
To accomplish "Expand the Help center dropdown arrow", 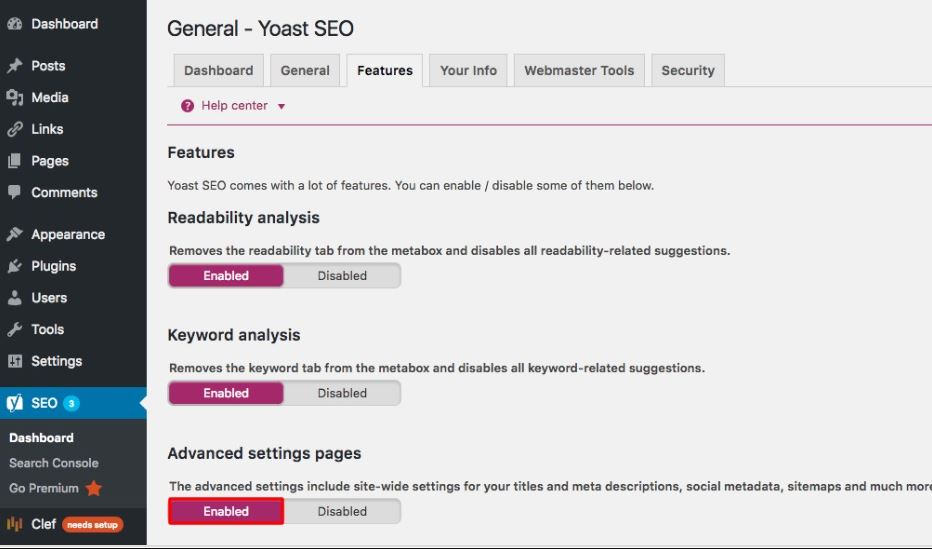I will (282, 106).
